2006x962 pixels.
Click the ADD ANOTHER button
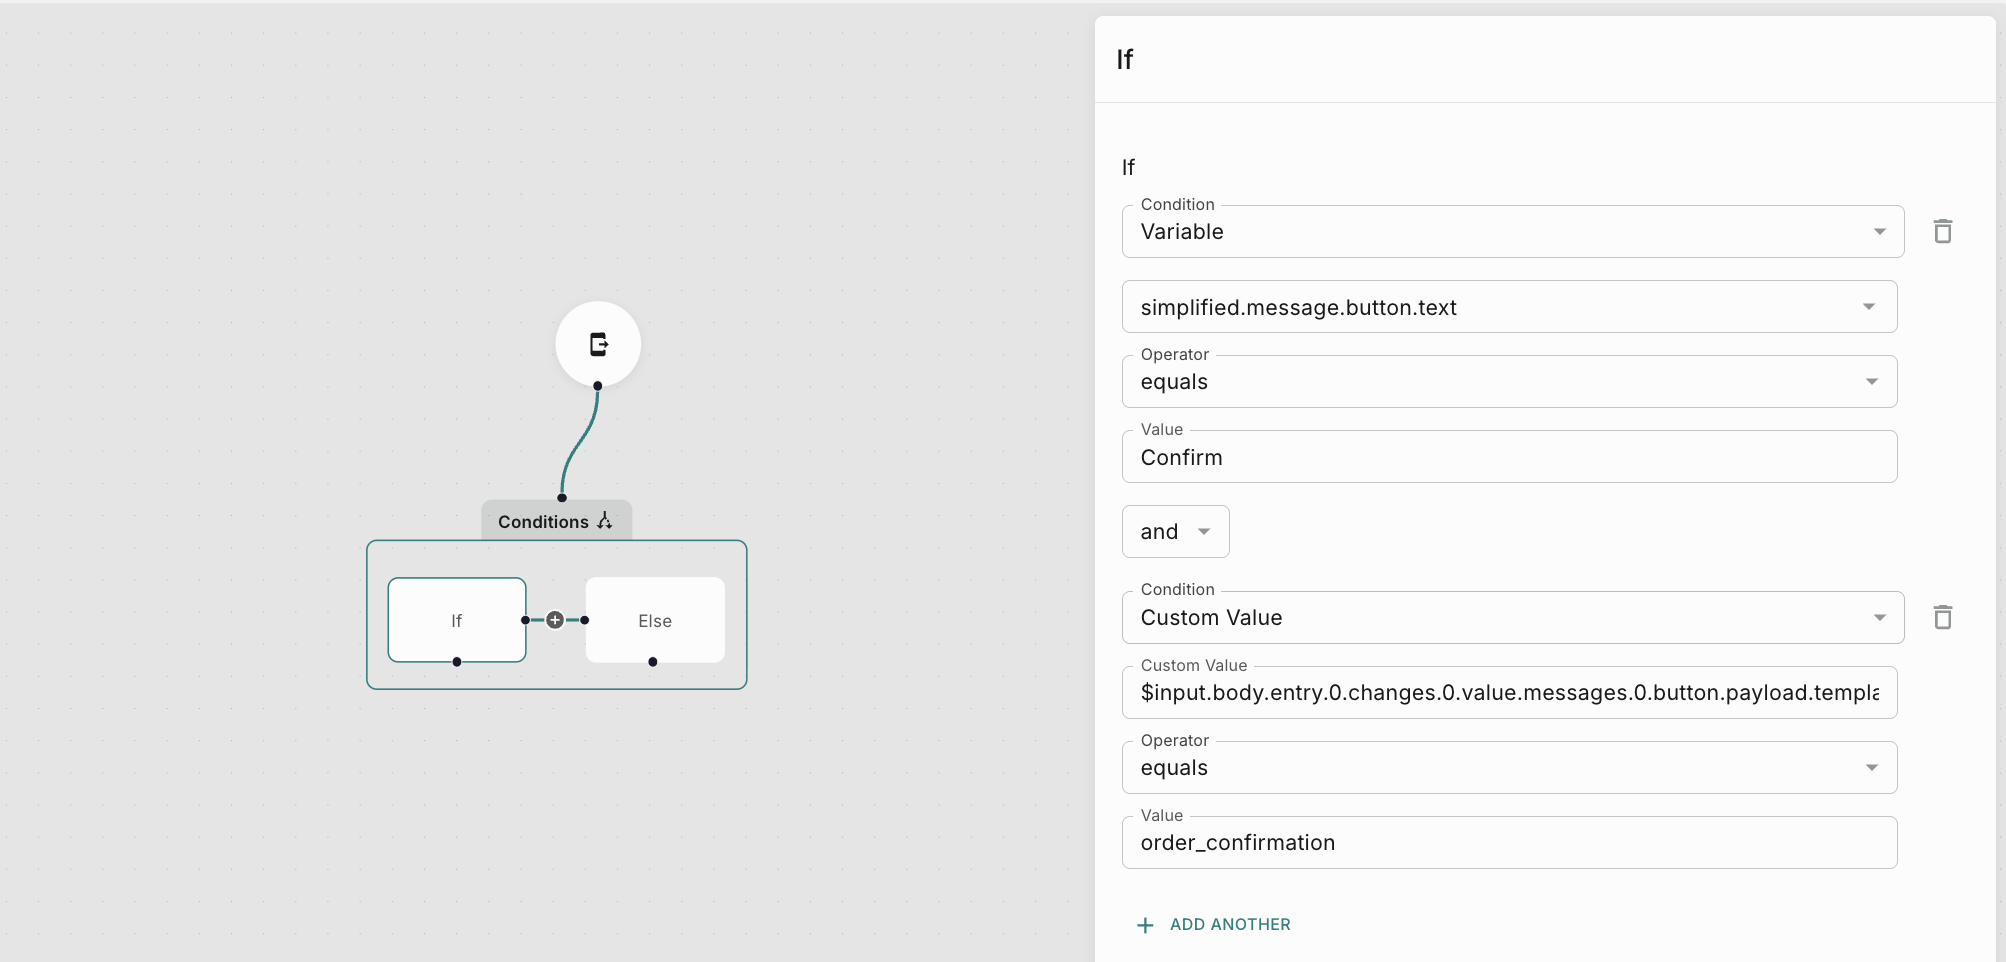point(1229,925)
